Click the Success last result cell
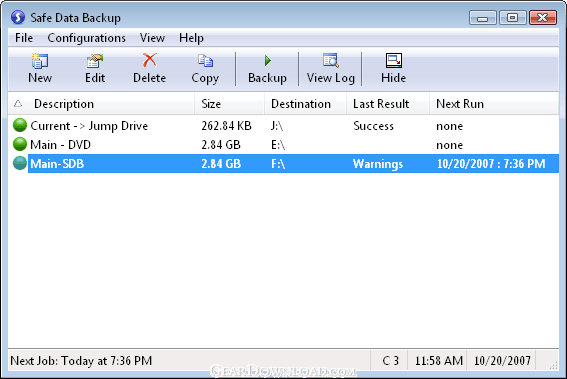The height and width of the screenshot is (379, 567). click(x=374, y=126)
